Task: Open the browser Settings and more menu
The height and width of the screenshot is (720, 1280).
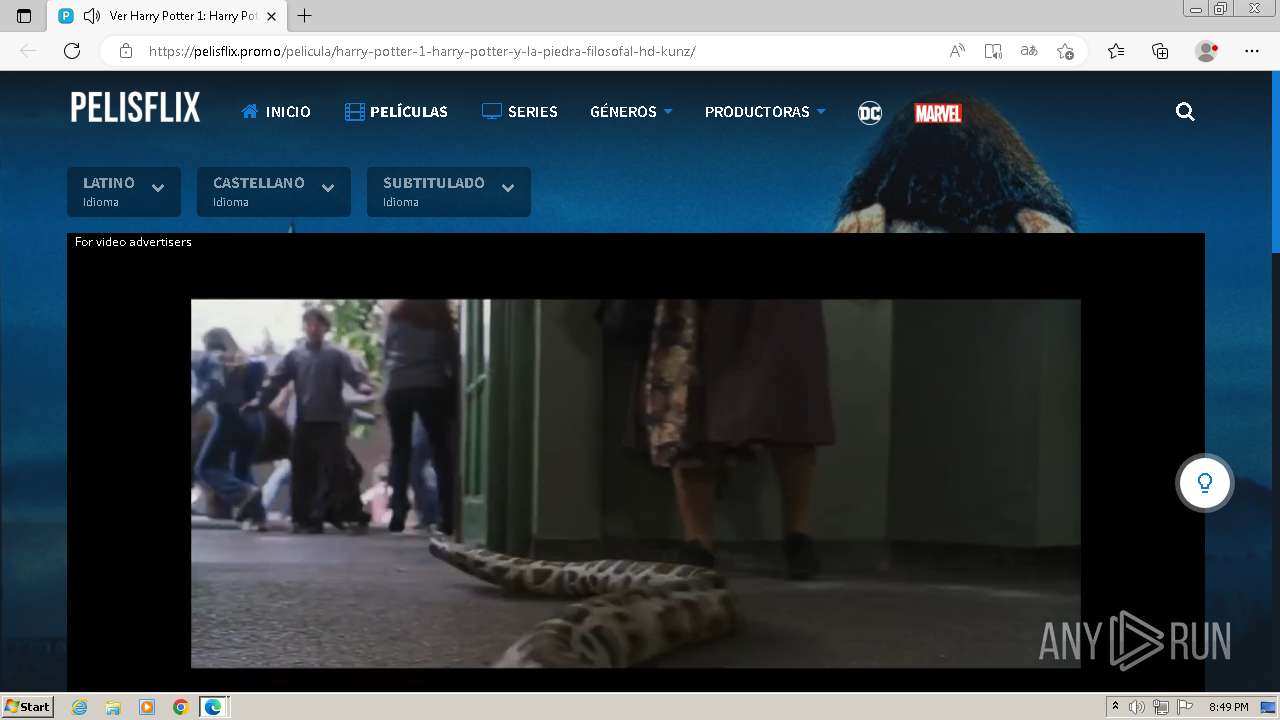Action: (1252, 51)
